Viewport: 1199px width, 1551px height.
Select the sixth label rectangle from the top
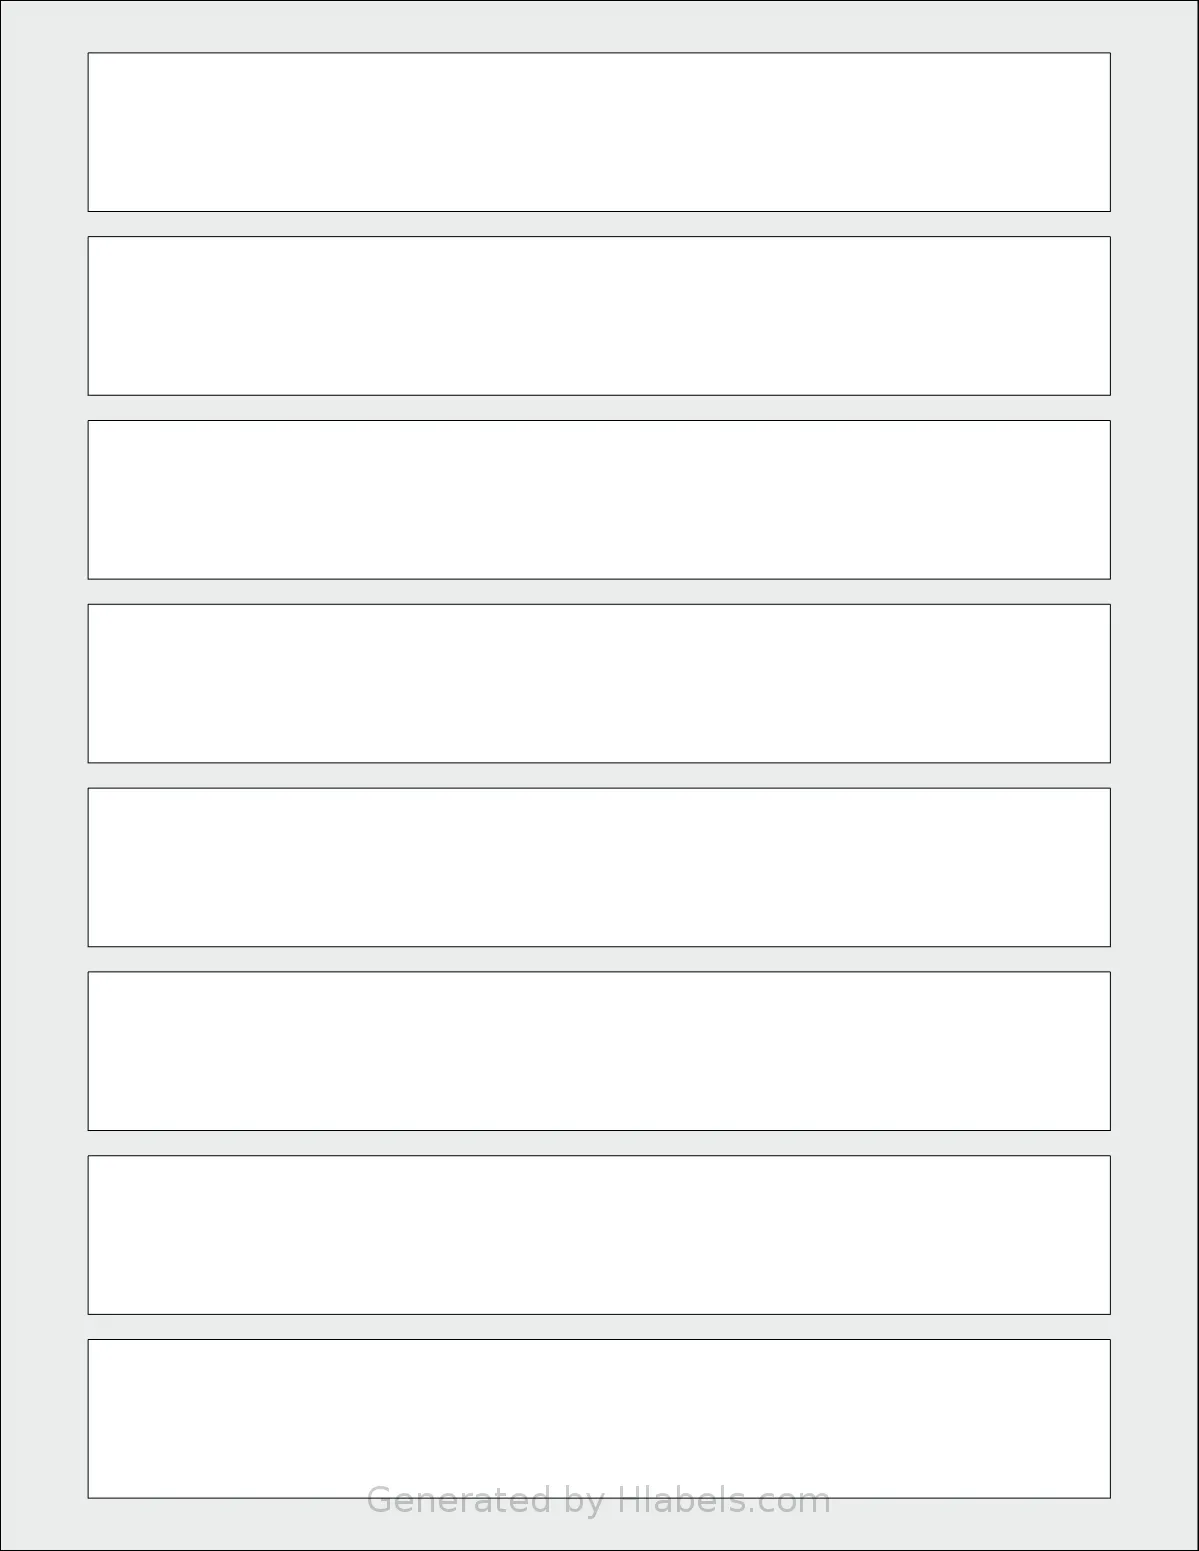click(x=599, y=1051)
